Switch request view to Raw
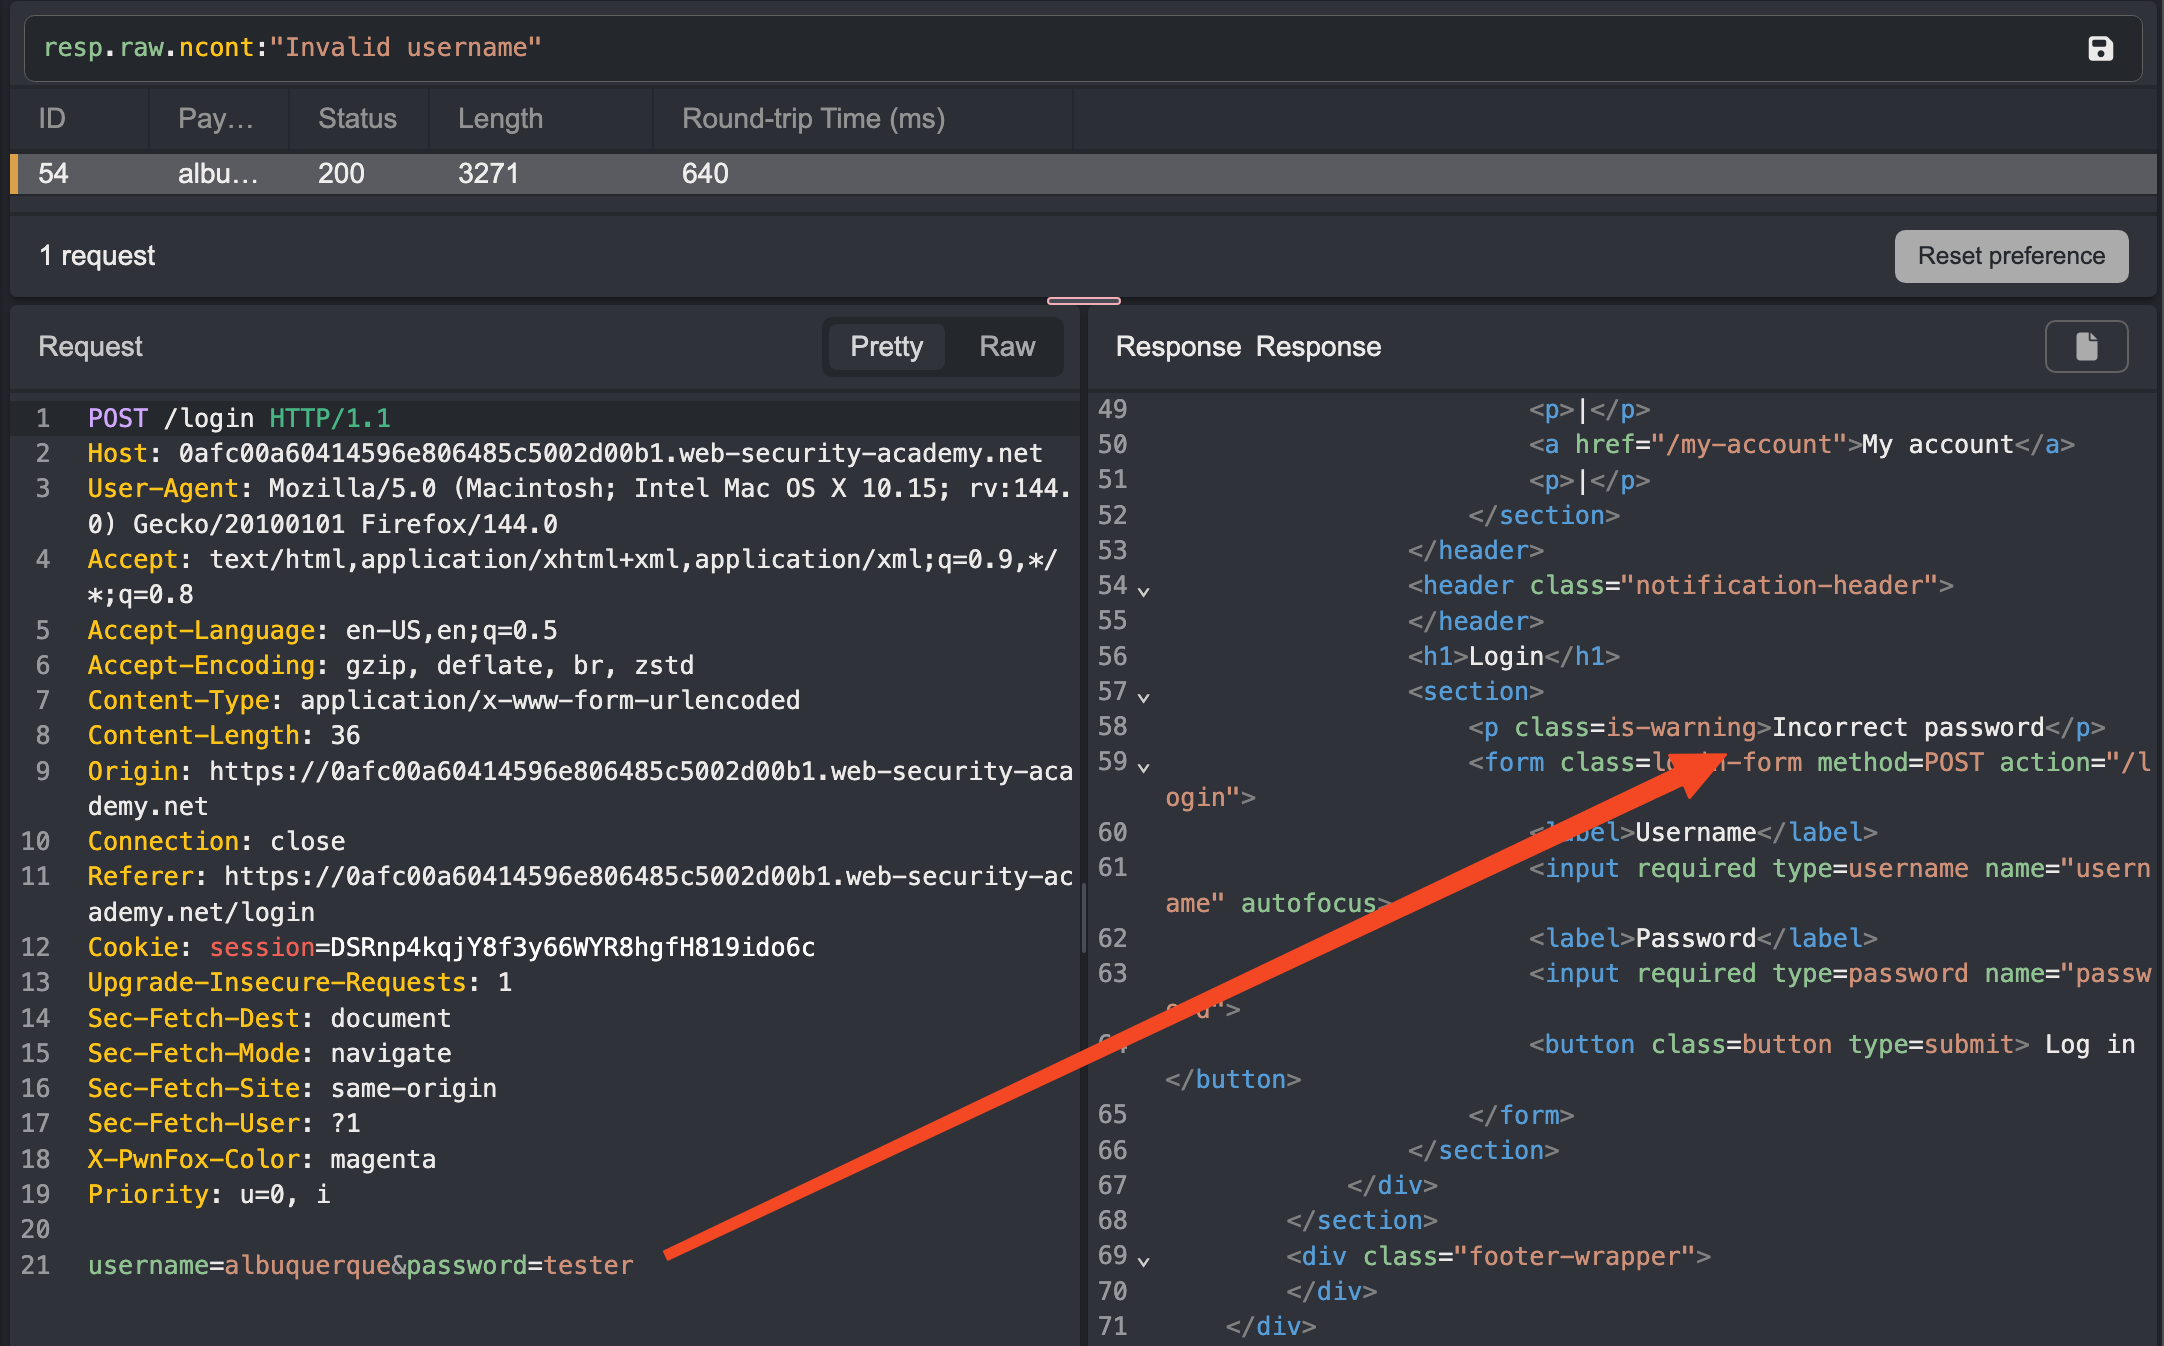Screen dimensions: 2164x1346 point(1006,346)
